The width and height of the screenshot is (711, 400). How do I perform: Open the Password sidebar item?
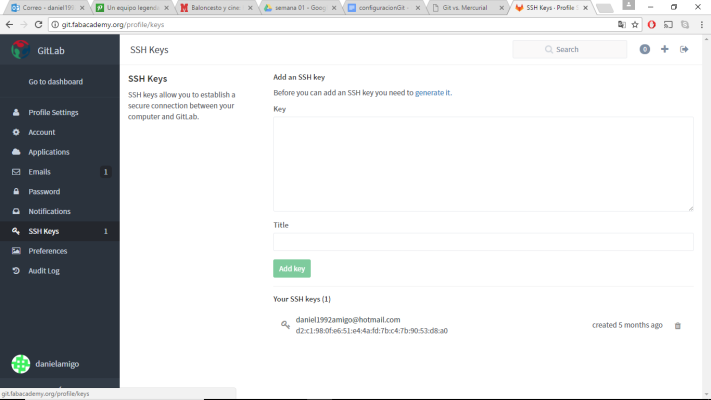pos(59,191)
